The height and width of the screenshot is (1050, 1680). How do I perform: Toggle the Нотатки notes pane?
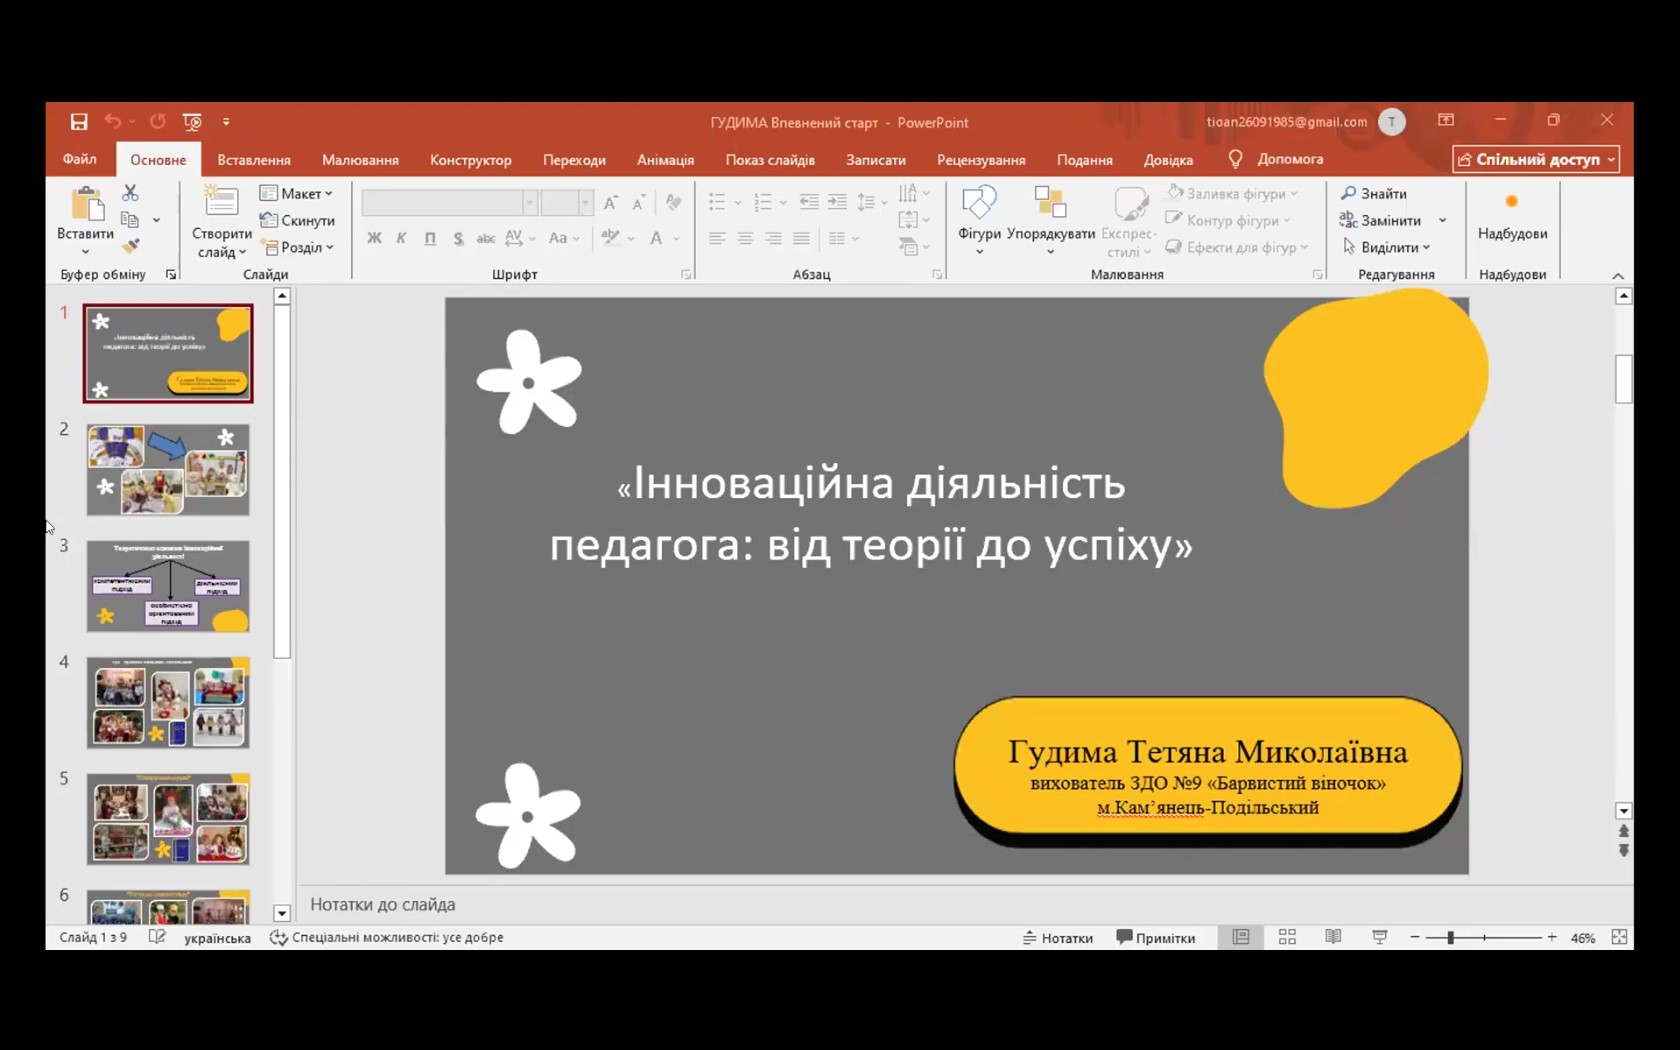(1057, 937)
